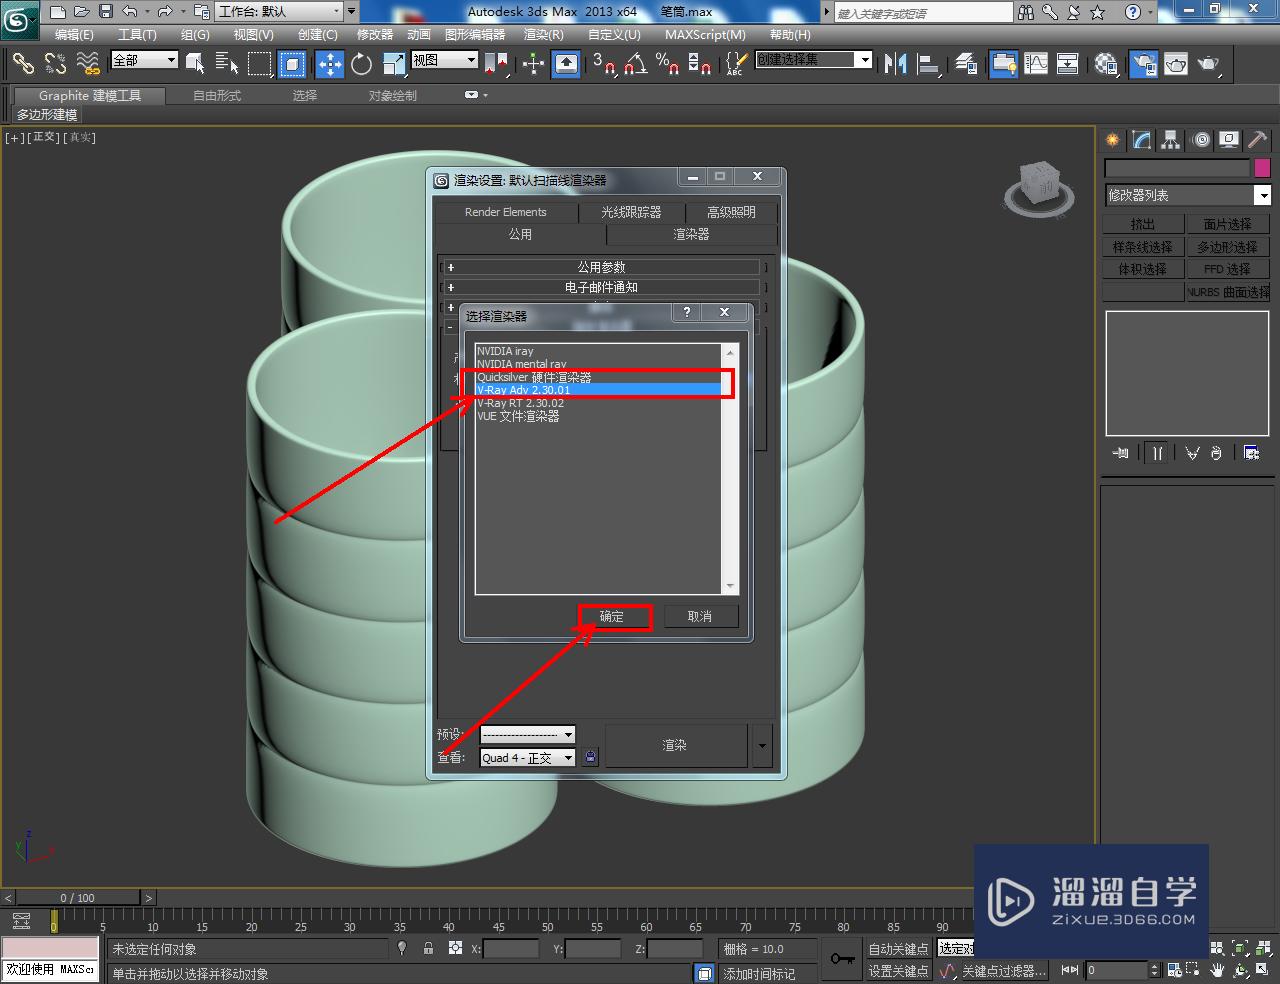Click the 多边形选择 modifier button

click(x=1227, y=247)
